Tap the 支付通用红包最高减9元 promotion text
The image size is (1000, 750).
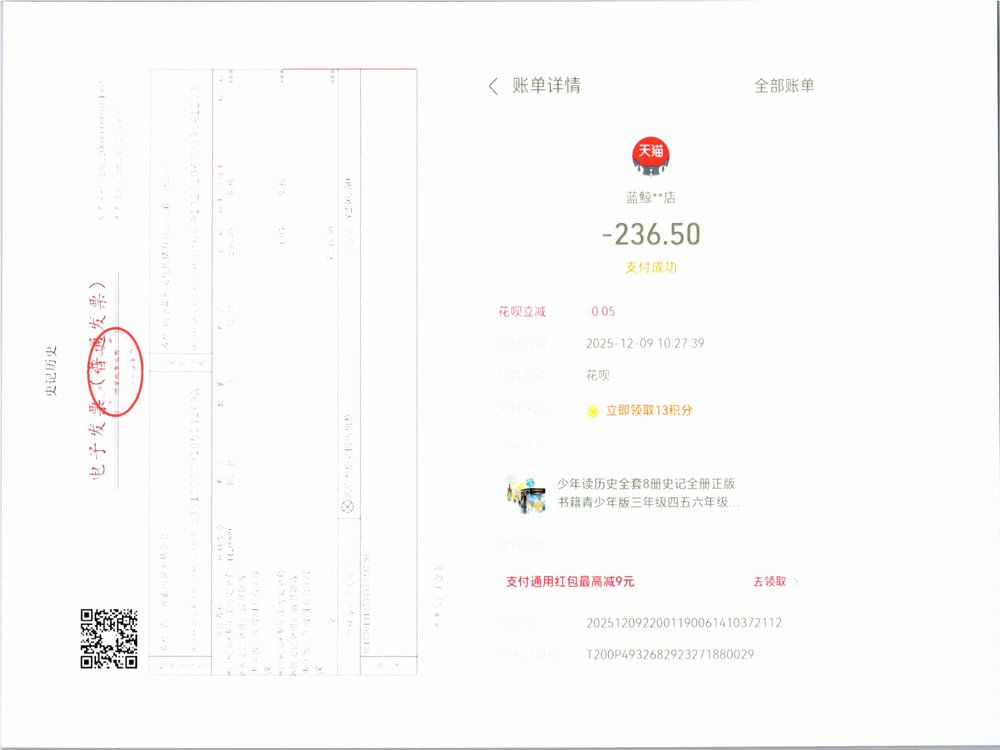[570, 582]
